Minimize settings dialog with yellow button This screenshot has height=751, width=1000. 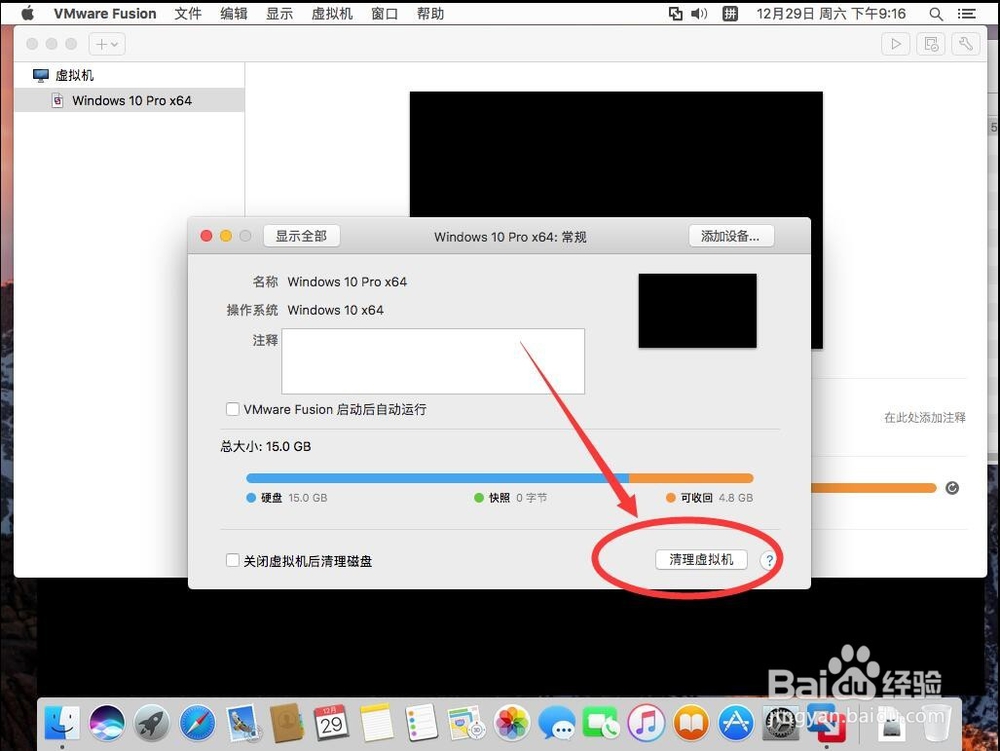(x=226, y=236)
